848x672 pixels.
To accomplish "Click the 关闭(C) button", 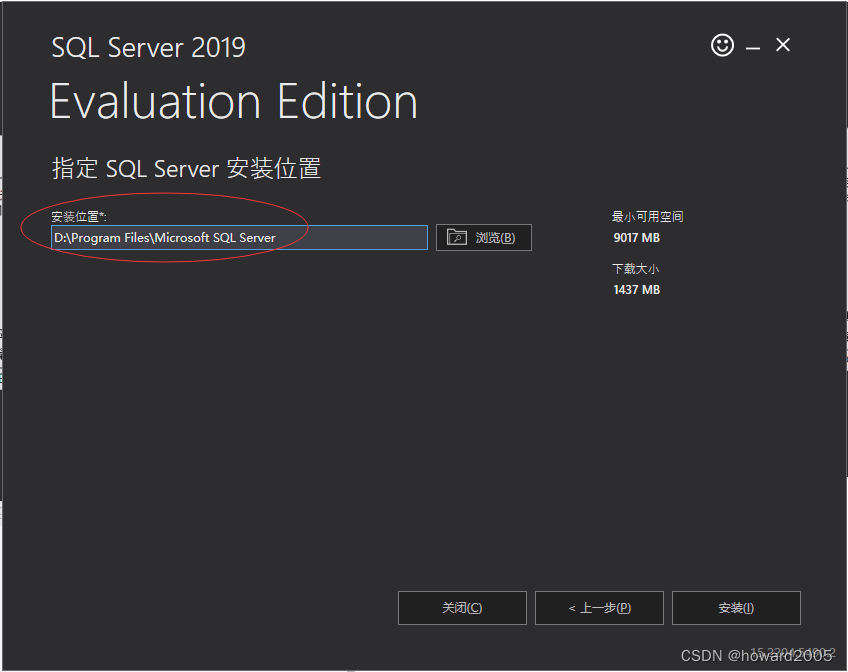I will [x=462, y=608].
